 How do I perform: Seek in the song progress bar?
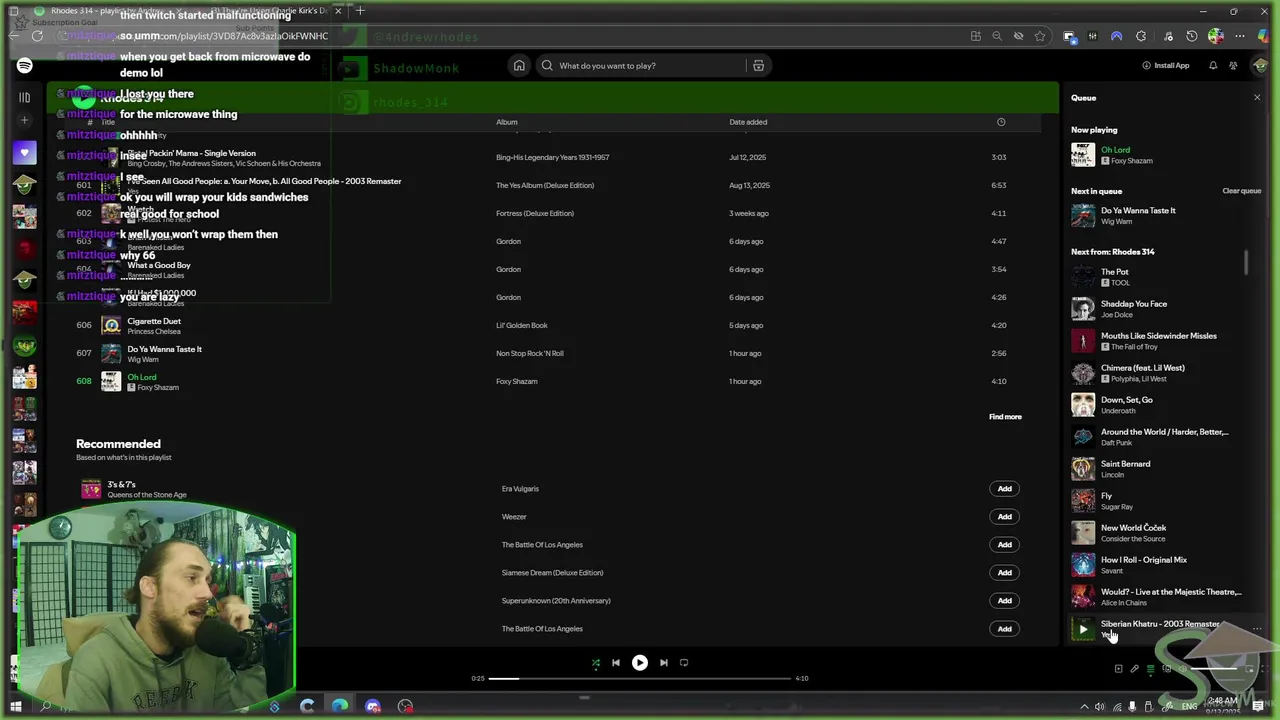[639, 678]
